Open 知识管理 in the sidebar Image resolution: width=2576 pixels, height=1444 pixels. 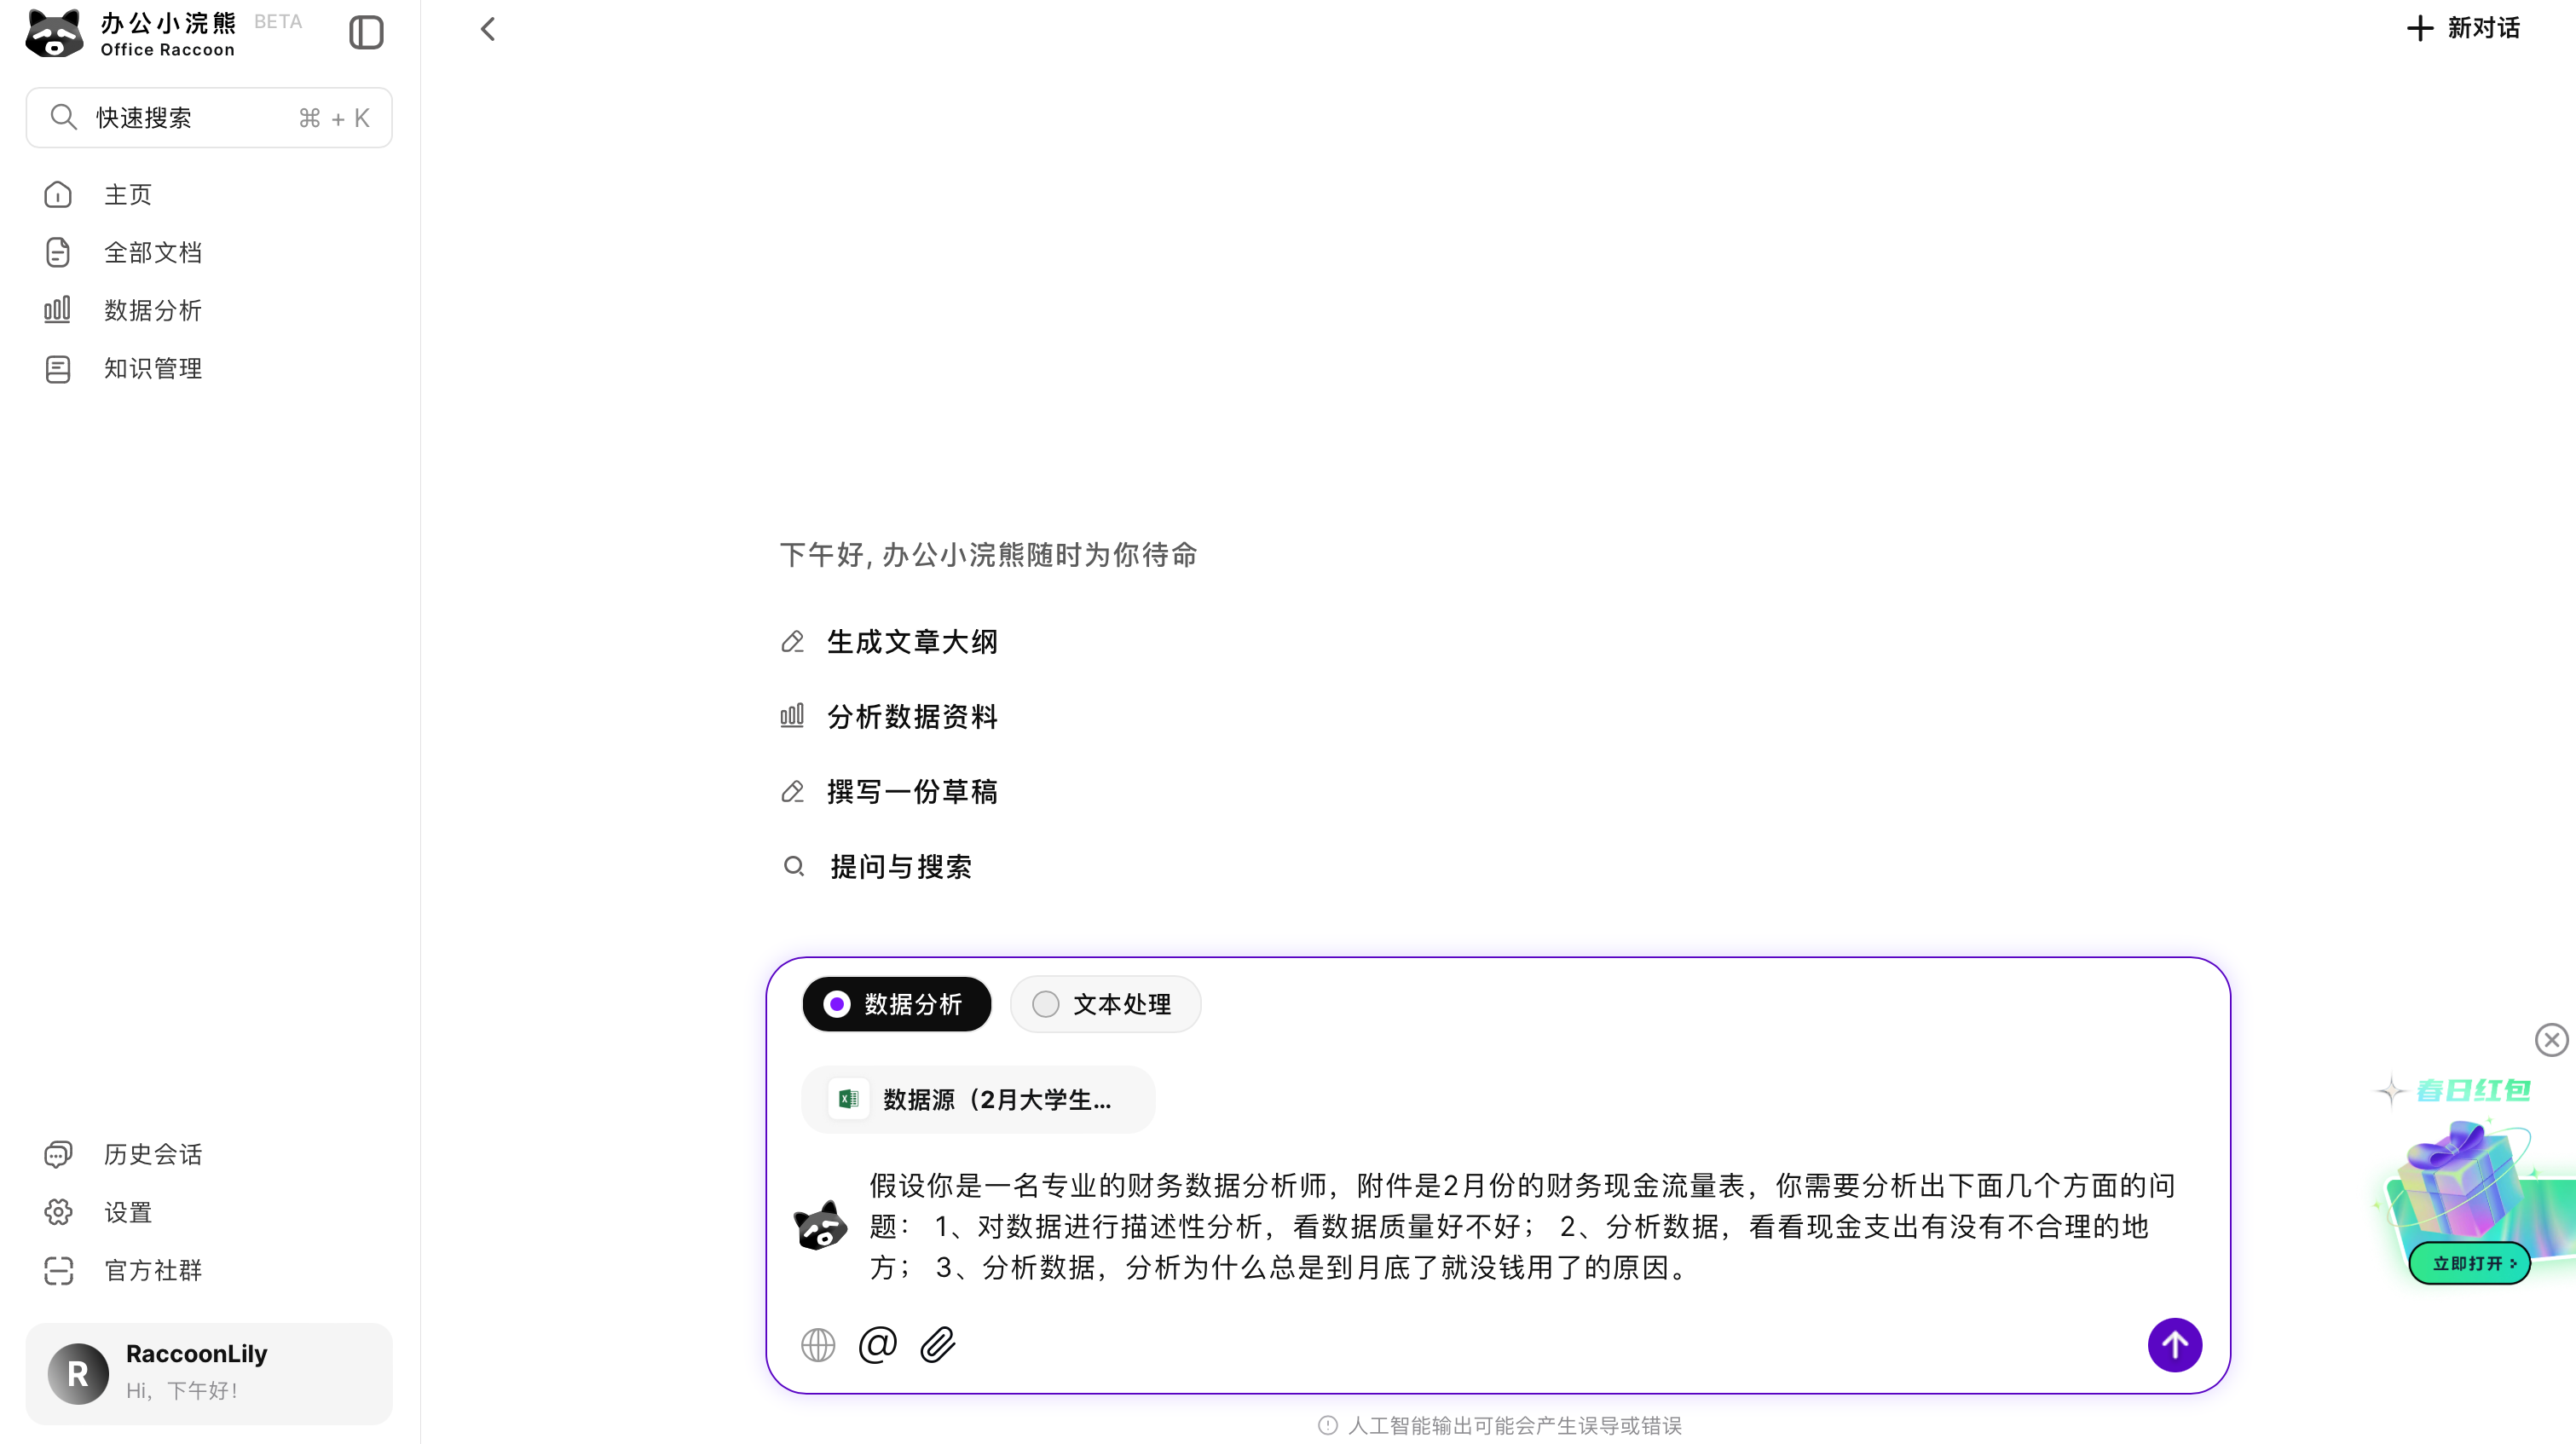(152, 368)
